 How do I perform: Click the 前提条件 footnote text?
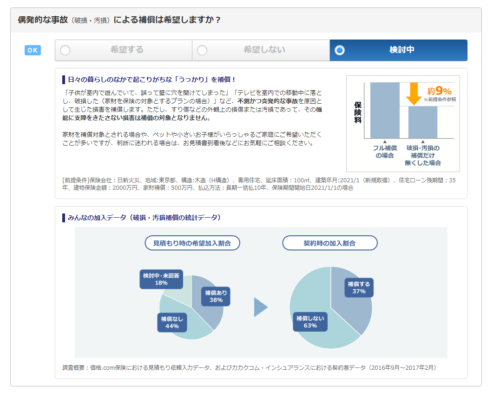pos(259,184)
